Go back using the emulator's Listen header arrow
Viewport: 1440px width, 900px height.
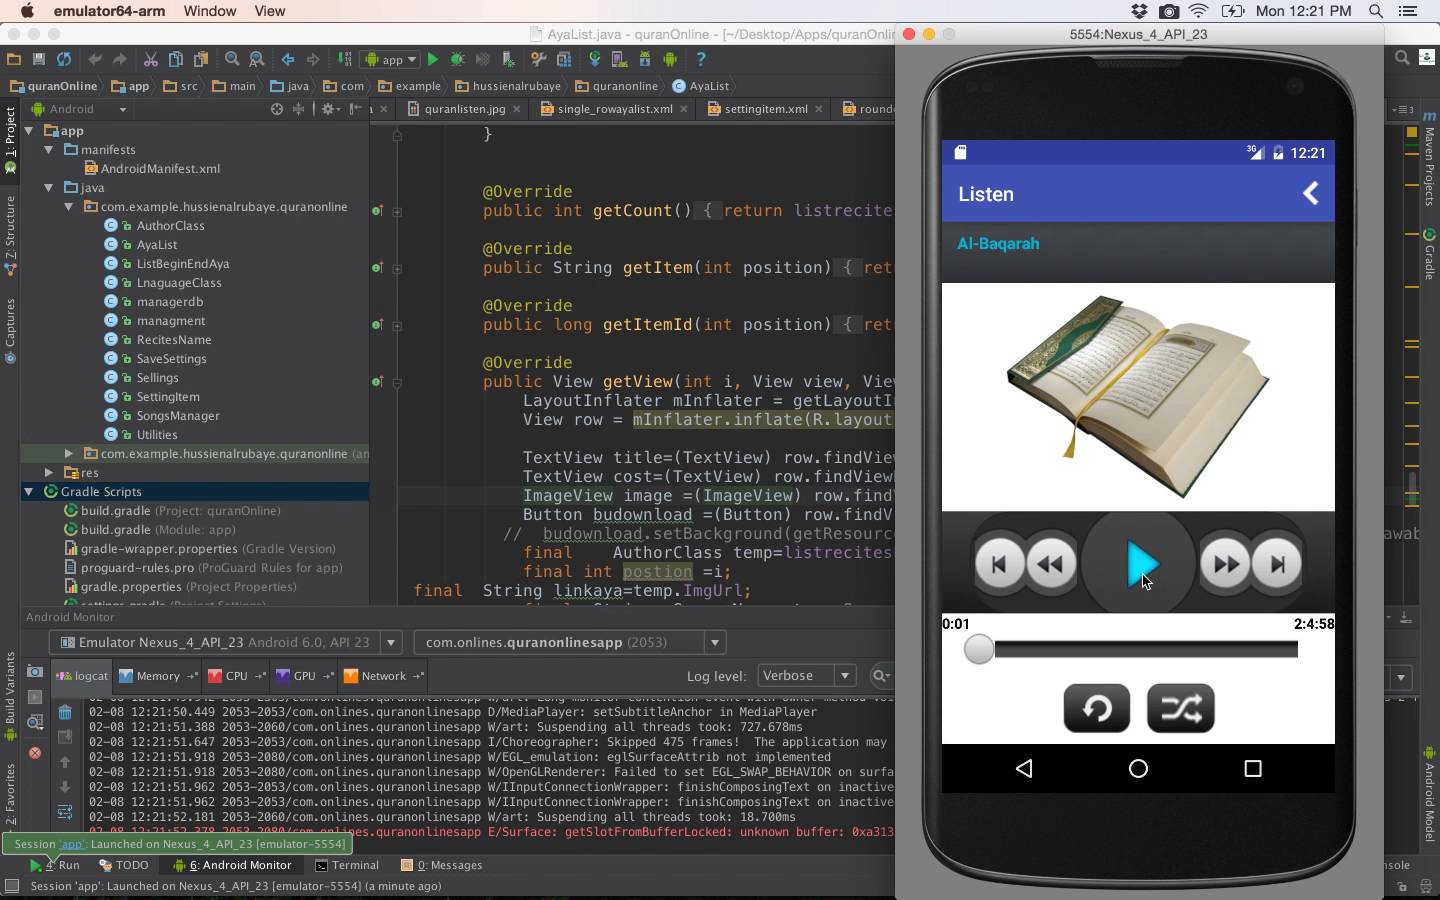tap(1310, 194)
